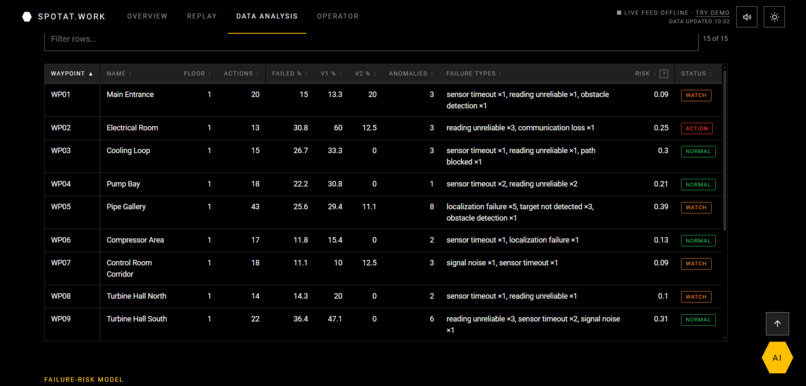Click the ACTION badge for Electrical Room
The height and width of the screenshot is (386, 806).
[x=697, y=128]
